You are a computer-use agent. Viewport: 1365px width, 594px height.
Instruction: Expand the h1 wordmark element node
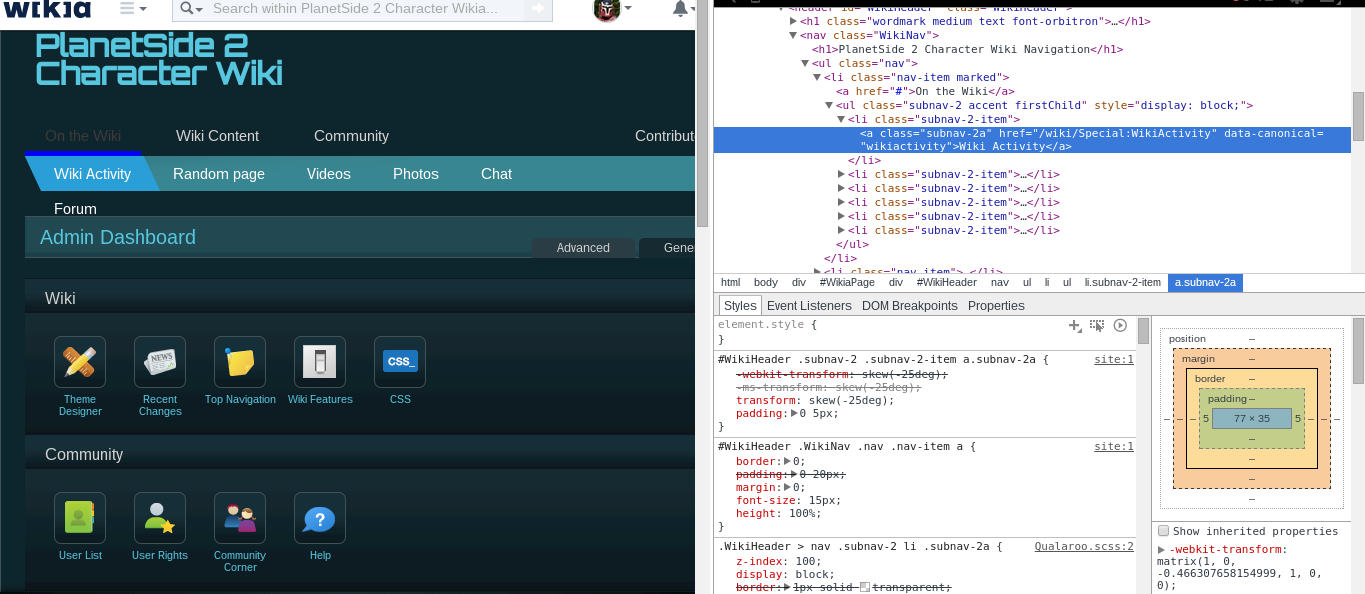(793, 21)
